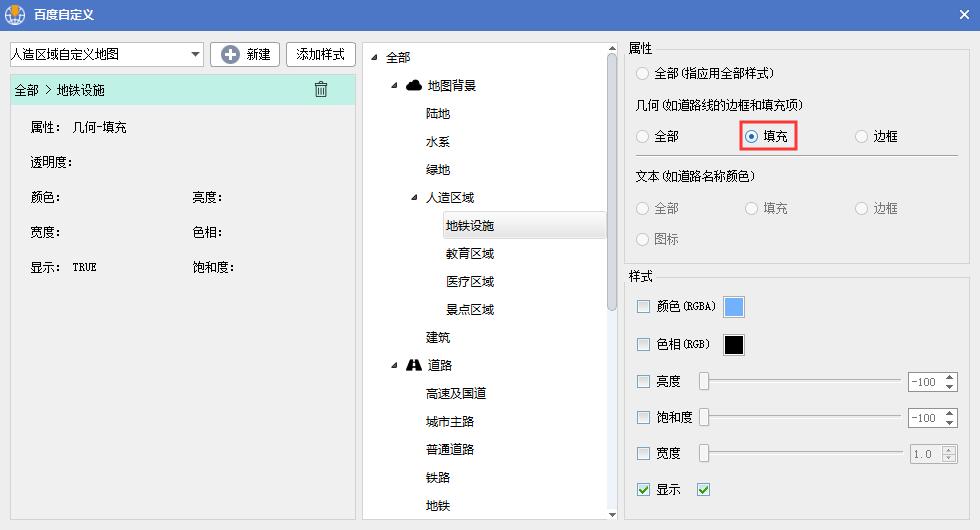Viewport: 980px width, 530px height.
Task: Delete the 地铁设施 style with trash icon
Action: pyautogui.click(x=321, y=89)
